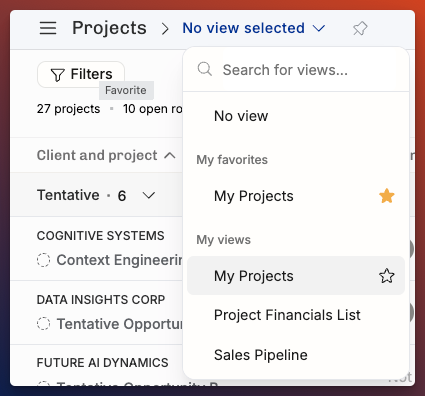Favorite My Projects under My views
425x396 pixels.
(387, 276)
